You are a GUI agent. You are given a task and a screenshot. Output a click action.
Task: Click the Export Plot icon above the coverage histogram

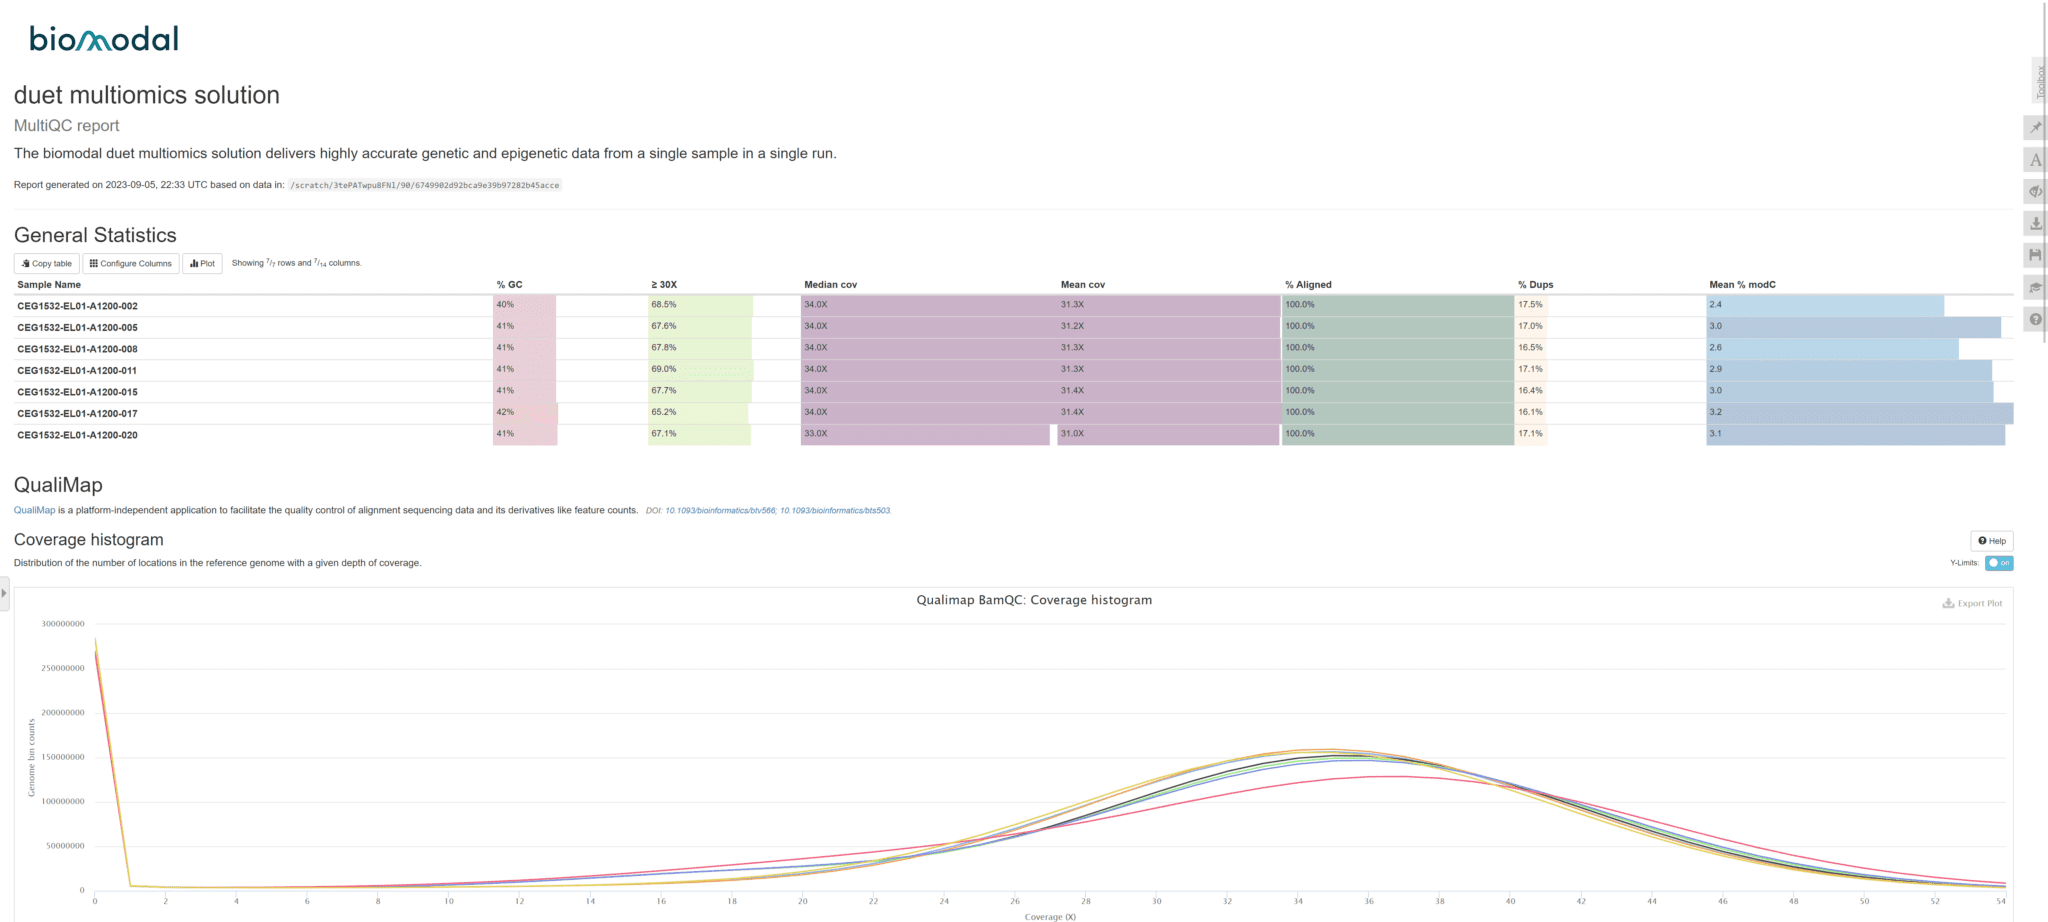click(1972, 603)
